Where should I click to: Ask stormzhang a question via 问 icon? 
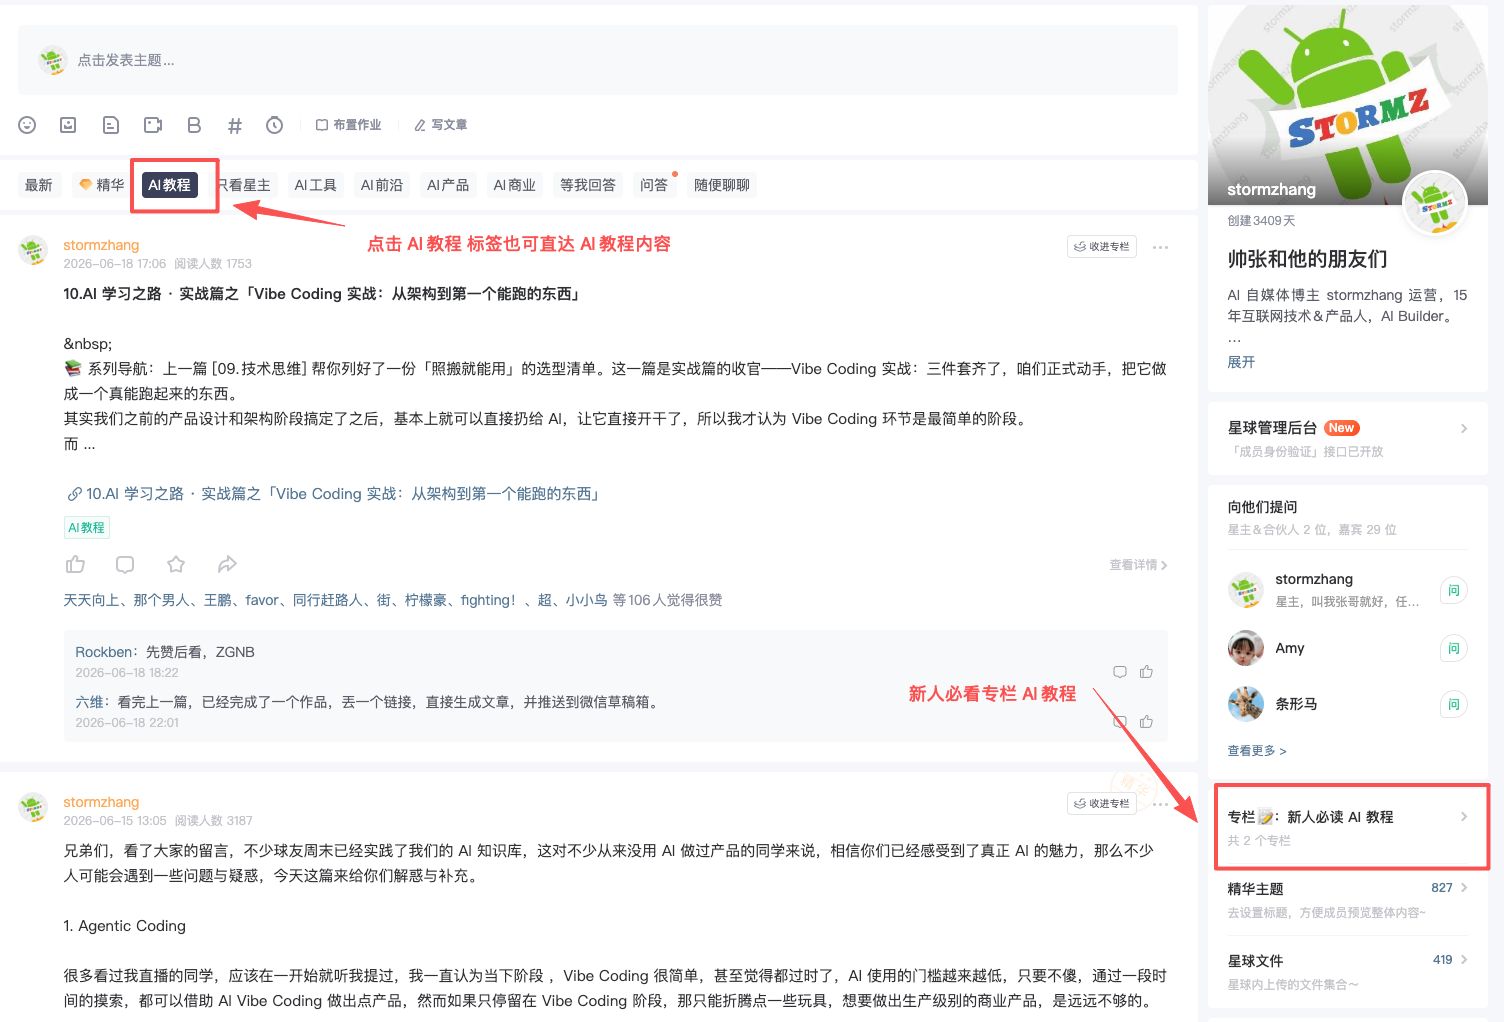[x=1454, y=591]
